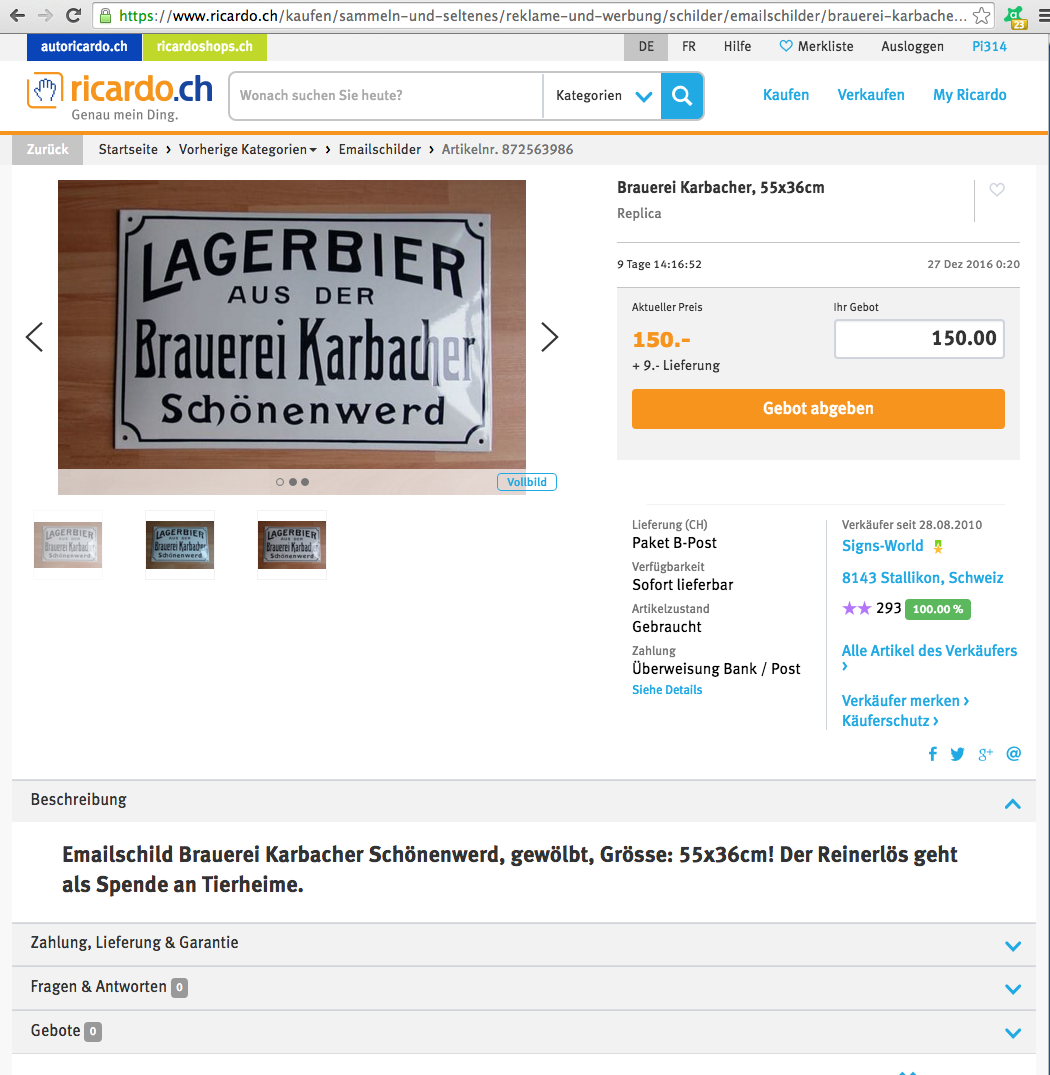Image resolution: width=1050 pixels, height=1075 pixels.
Task: Share listing on Twitter
Action: tap(957, 754)
